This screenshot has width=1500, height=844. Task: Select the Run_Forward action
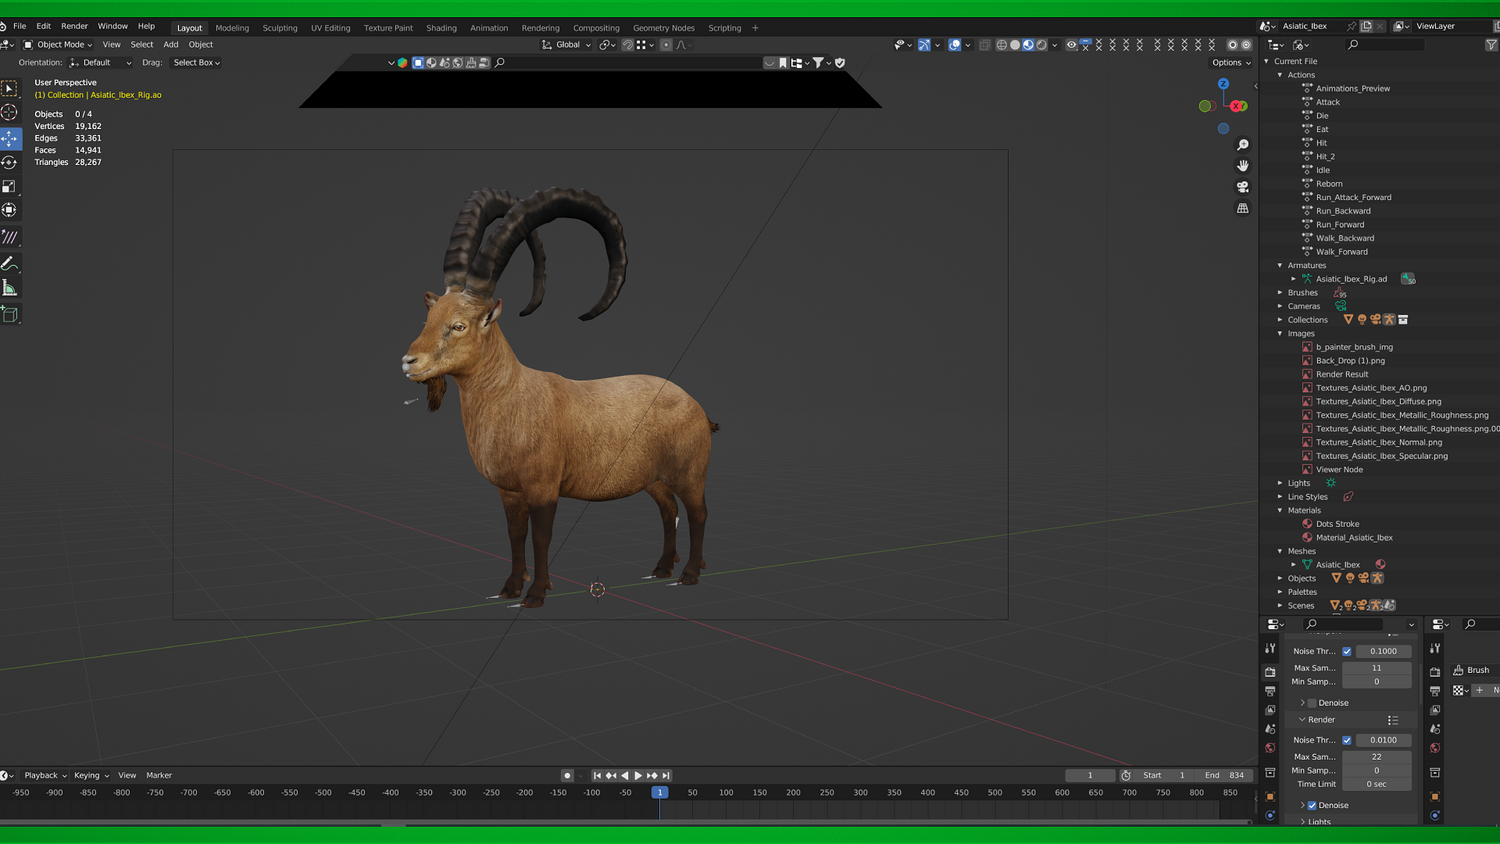(x=1340, y=225)
